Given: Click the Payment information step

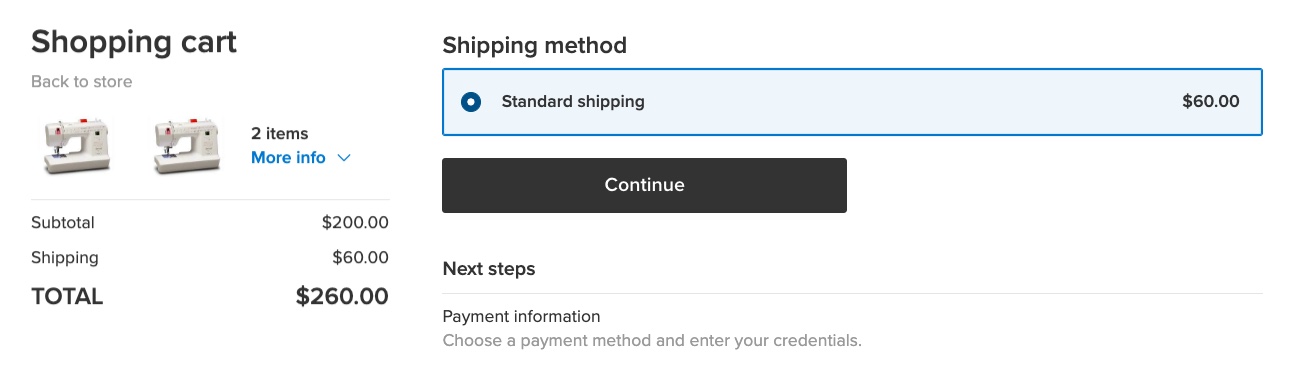Looking at the screenshot, I should click(521, 317).
